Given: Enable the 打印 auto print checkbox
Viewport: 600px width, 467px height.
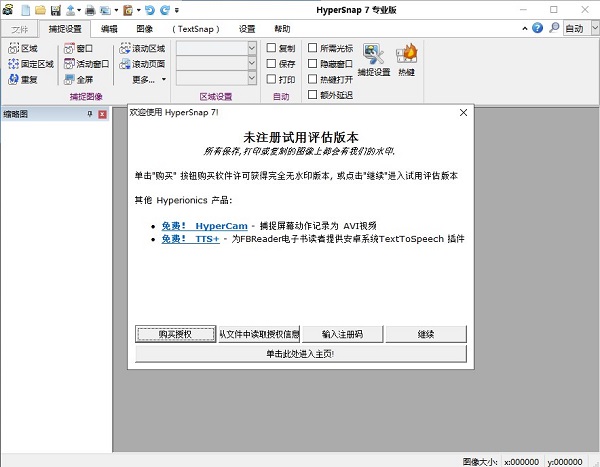Looking at the screenshot, I should (271, 79).
